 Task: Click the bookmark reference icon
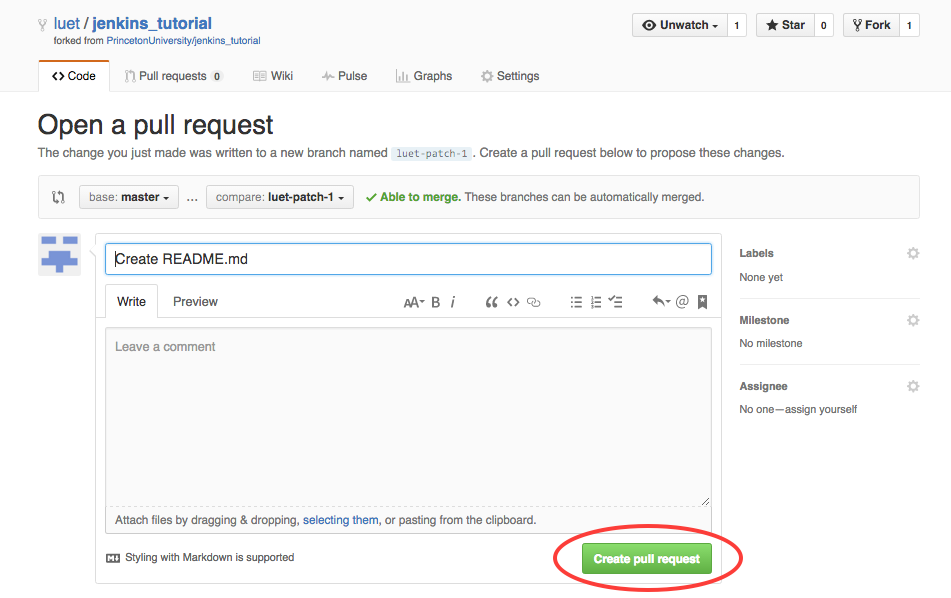click(702, 301)
